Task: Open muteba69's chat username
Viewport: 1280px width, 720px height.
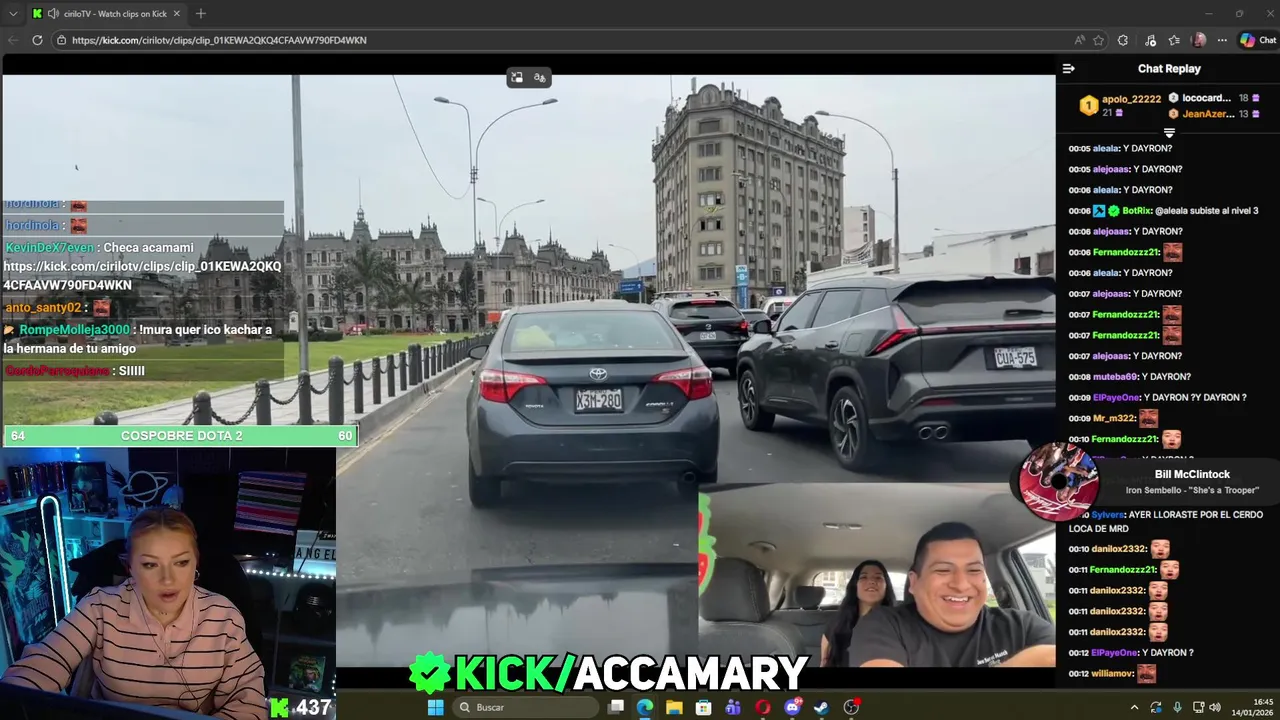Action: (1114, 377)
